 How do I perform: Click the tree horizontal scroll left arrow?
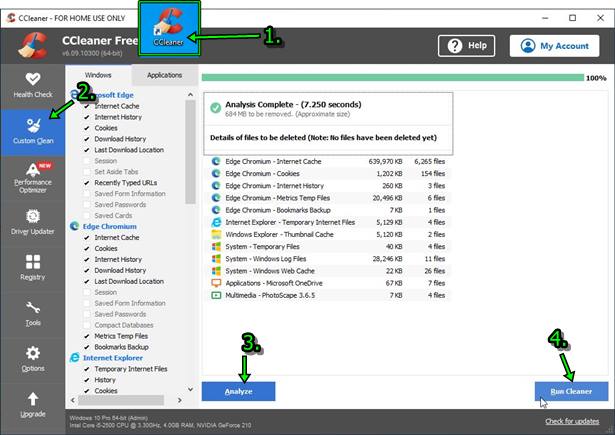tap(73, 400)
